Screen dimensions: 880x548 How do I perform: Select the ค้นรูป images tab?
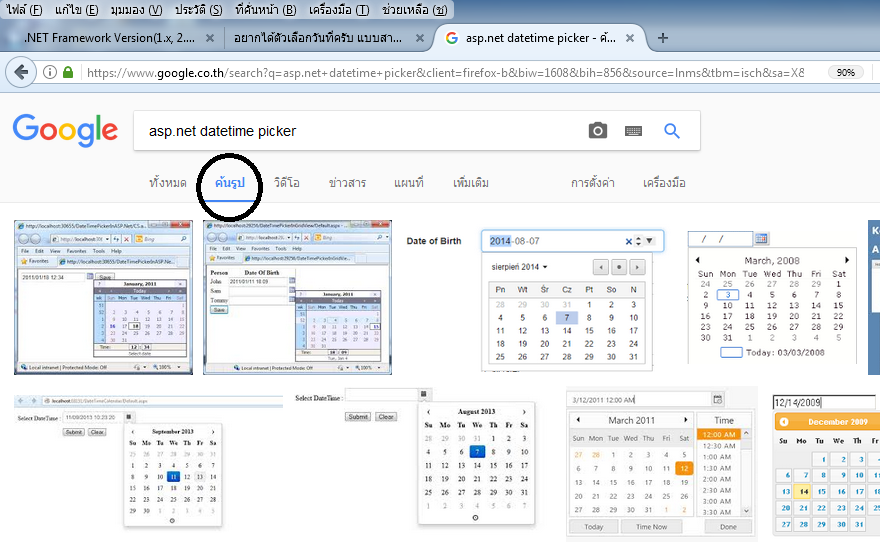pyautogui.click(x=230, y=183)
